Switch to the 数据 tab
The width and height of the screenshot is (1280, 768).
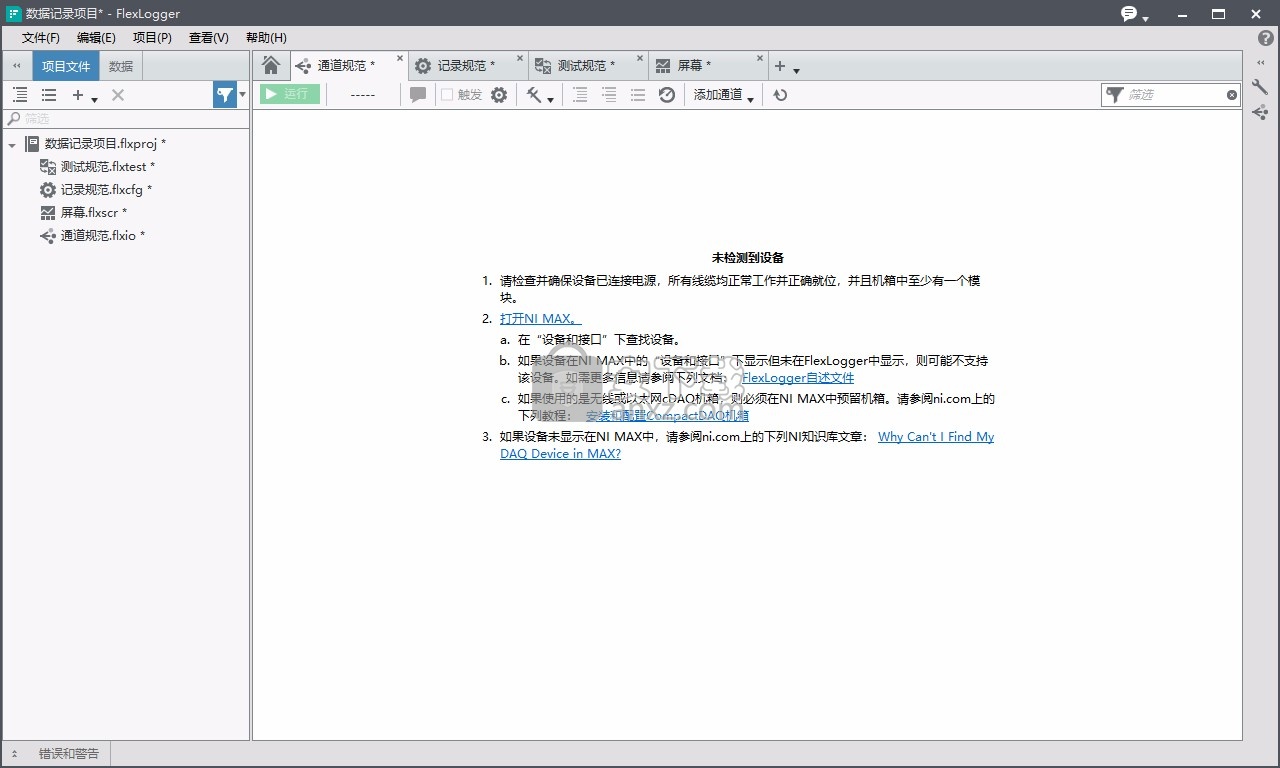point(121,66)
